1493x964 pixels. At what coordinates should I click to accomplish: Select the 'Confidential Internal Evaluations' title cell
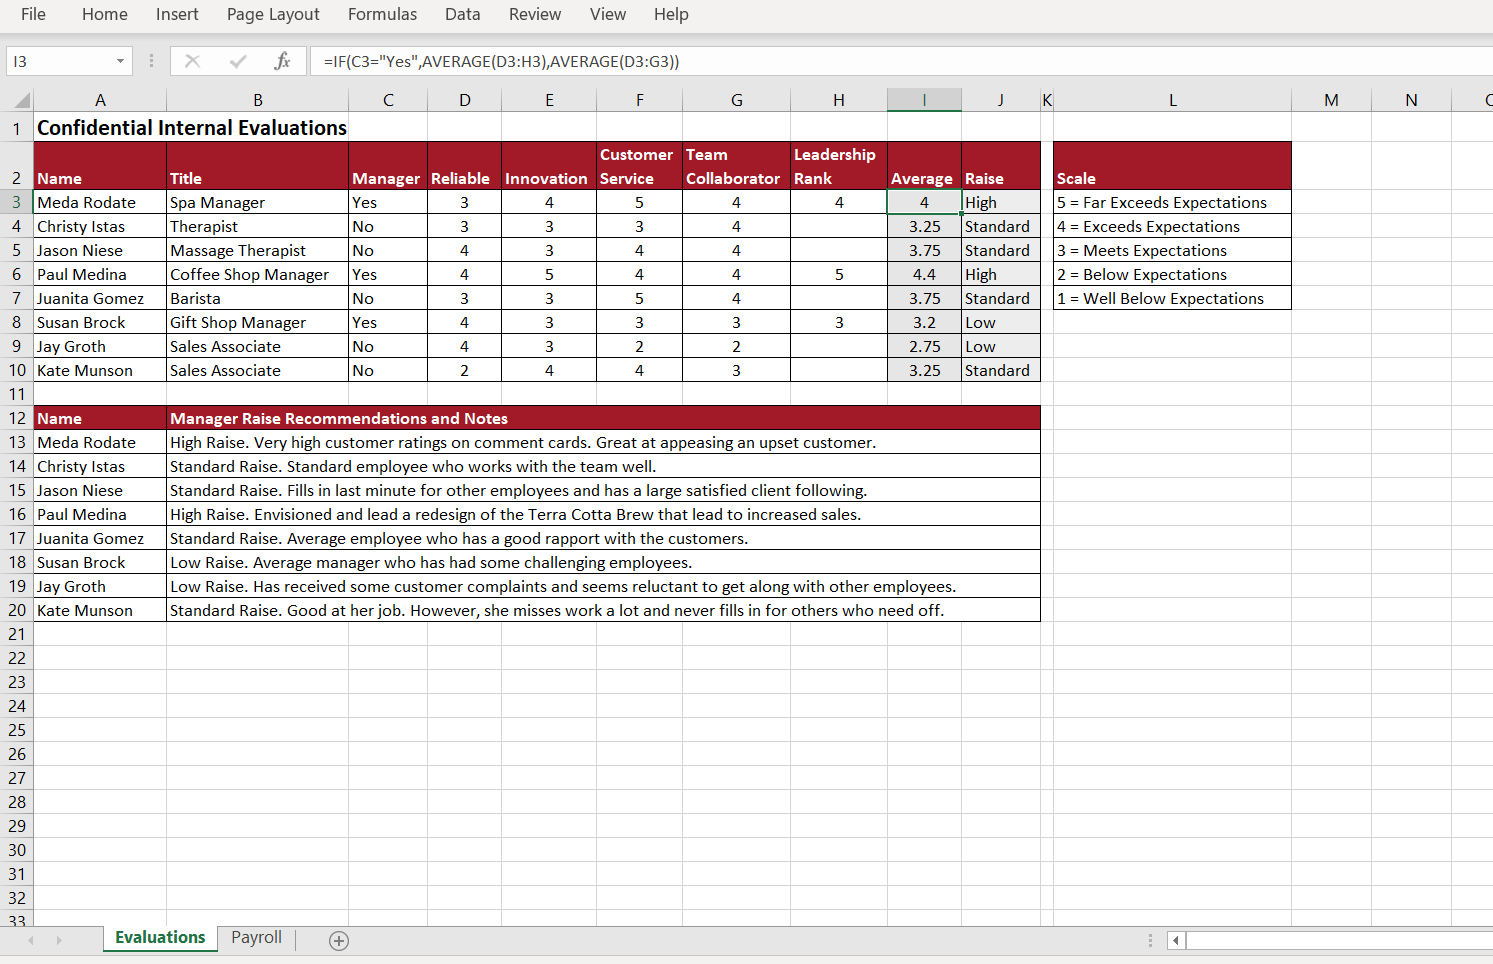pos(191,128)
